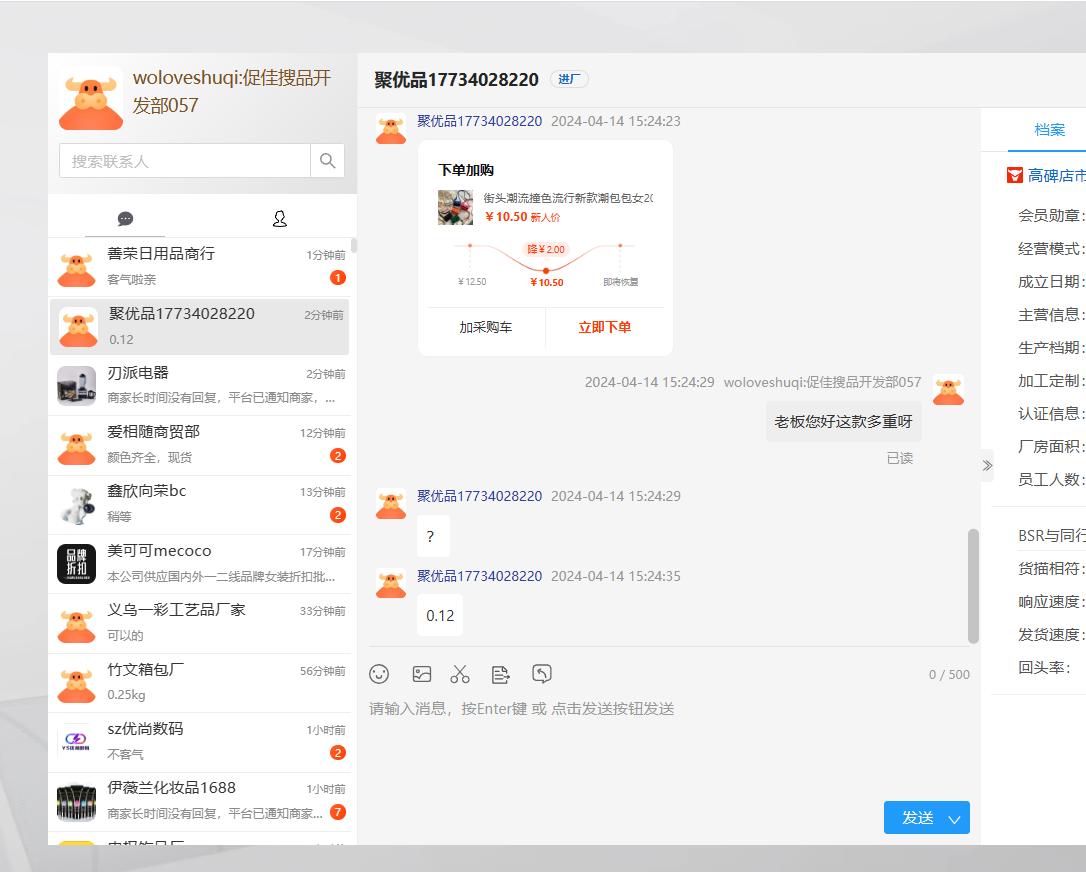Click the send image icon

tap(422, 674)
